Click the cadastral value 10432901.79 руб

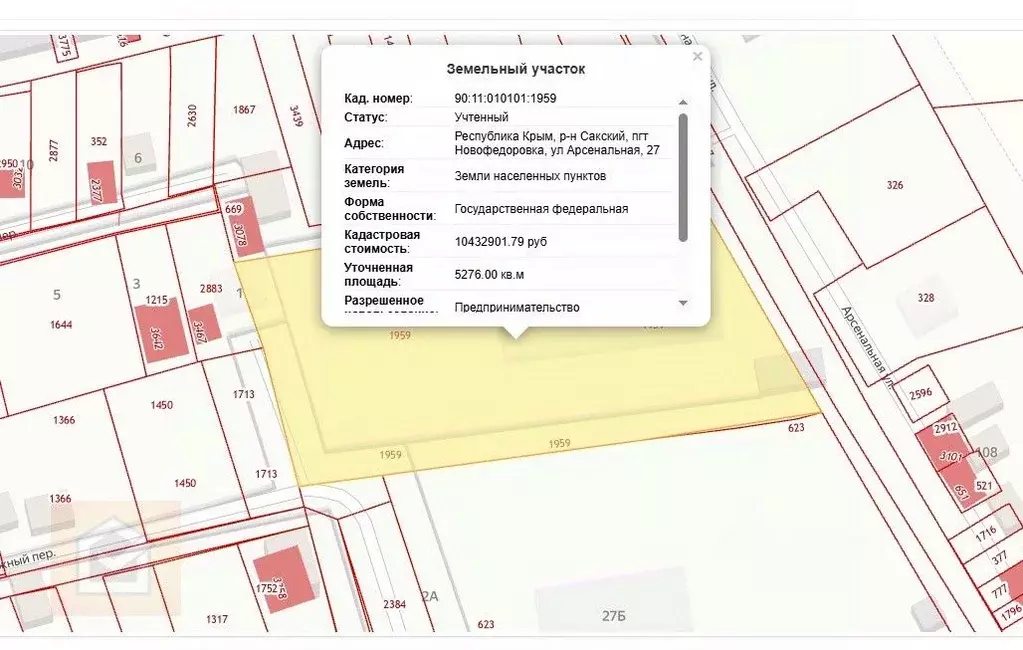click(500, 242)
